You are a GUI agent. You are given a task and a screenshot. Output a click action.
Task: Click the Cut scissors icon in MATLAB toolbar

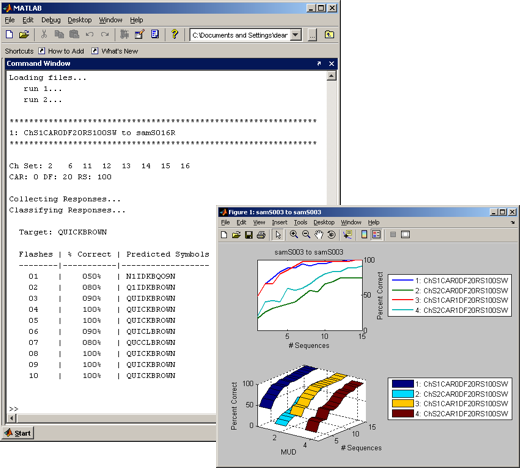pyautogui.click(x=44, y=34)
